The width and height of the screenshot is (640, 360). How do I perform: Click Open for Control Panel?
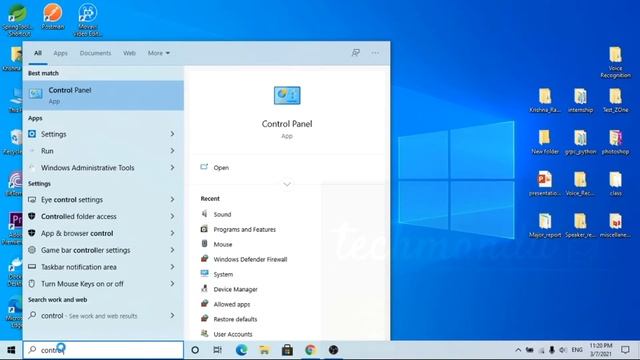[221, 167]
